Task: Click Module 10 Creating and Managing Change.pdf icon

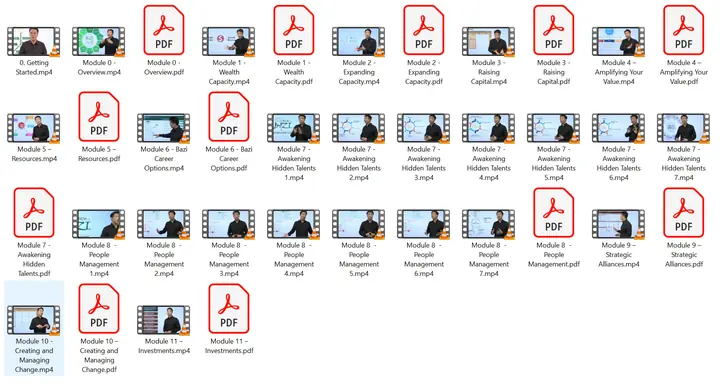Action: click(x=99, y=309)
